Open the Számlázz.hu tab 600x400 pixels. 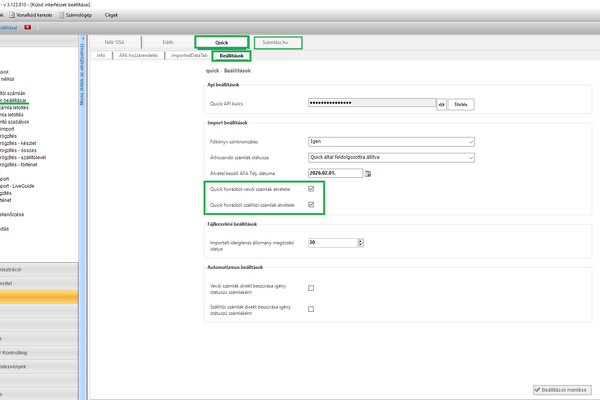(x=278, y=42)
